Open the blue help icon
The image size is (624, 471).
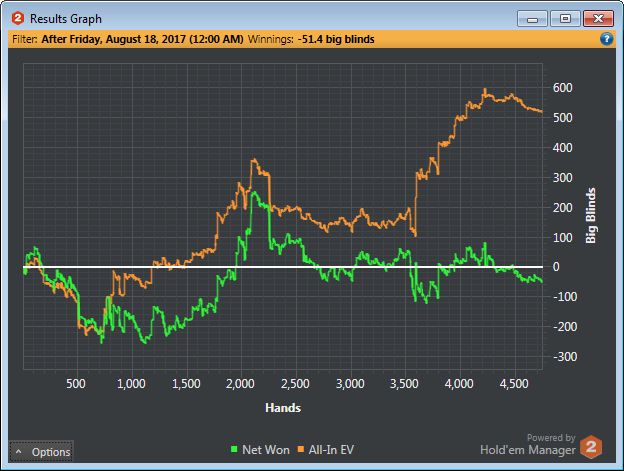[x=606, y=39]
